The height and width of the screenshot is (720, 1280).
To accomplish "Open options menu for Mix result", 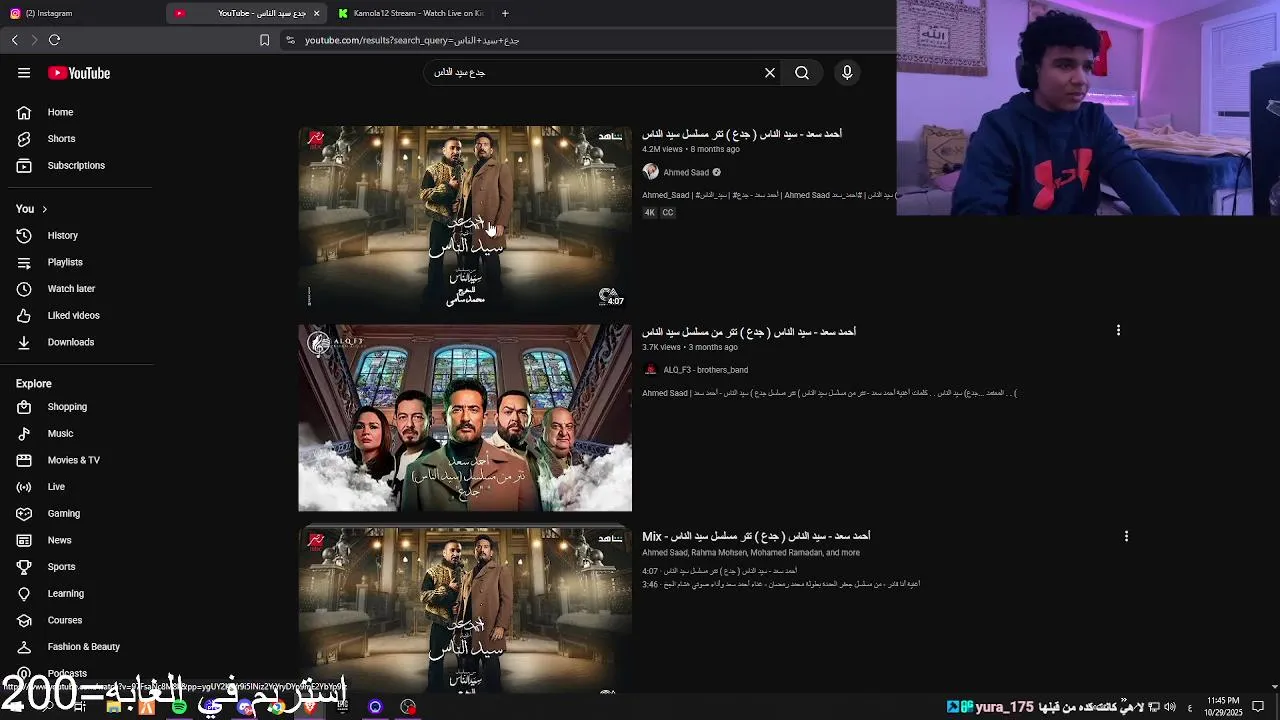I will point(1126,536).
